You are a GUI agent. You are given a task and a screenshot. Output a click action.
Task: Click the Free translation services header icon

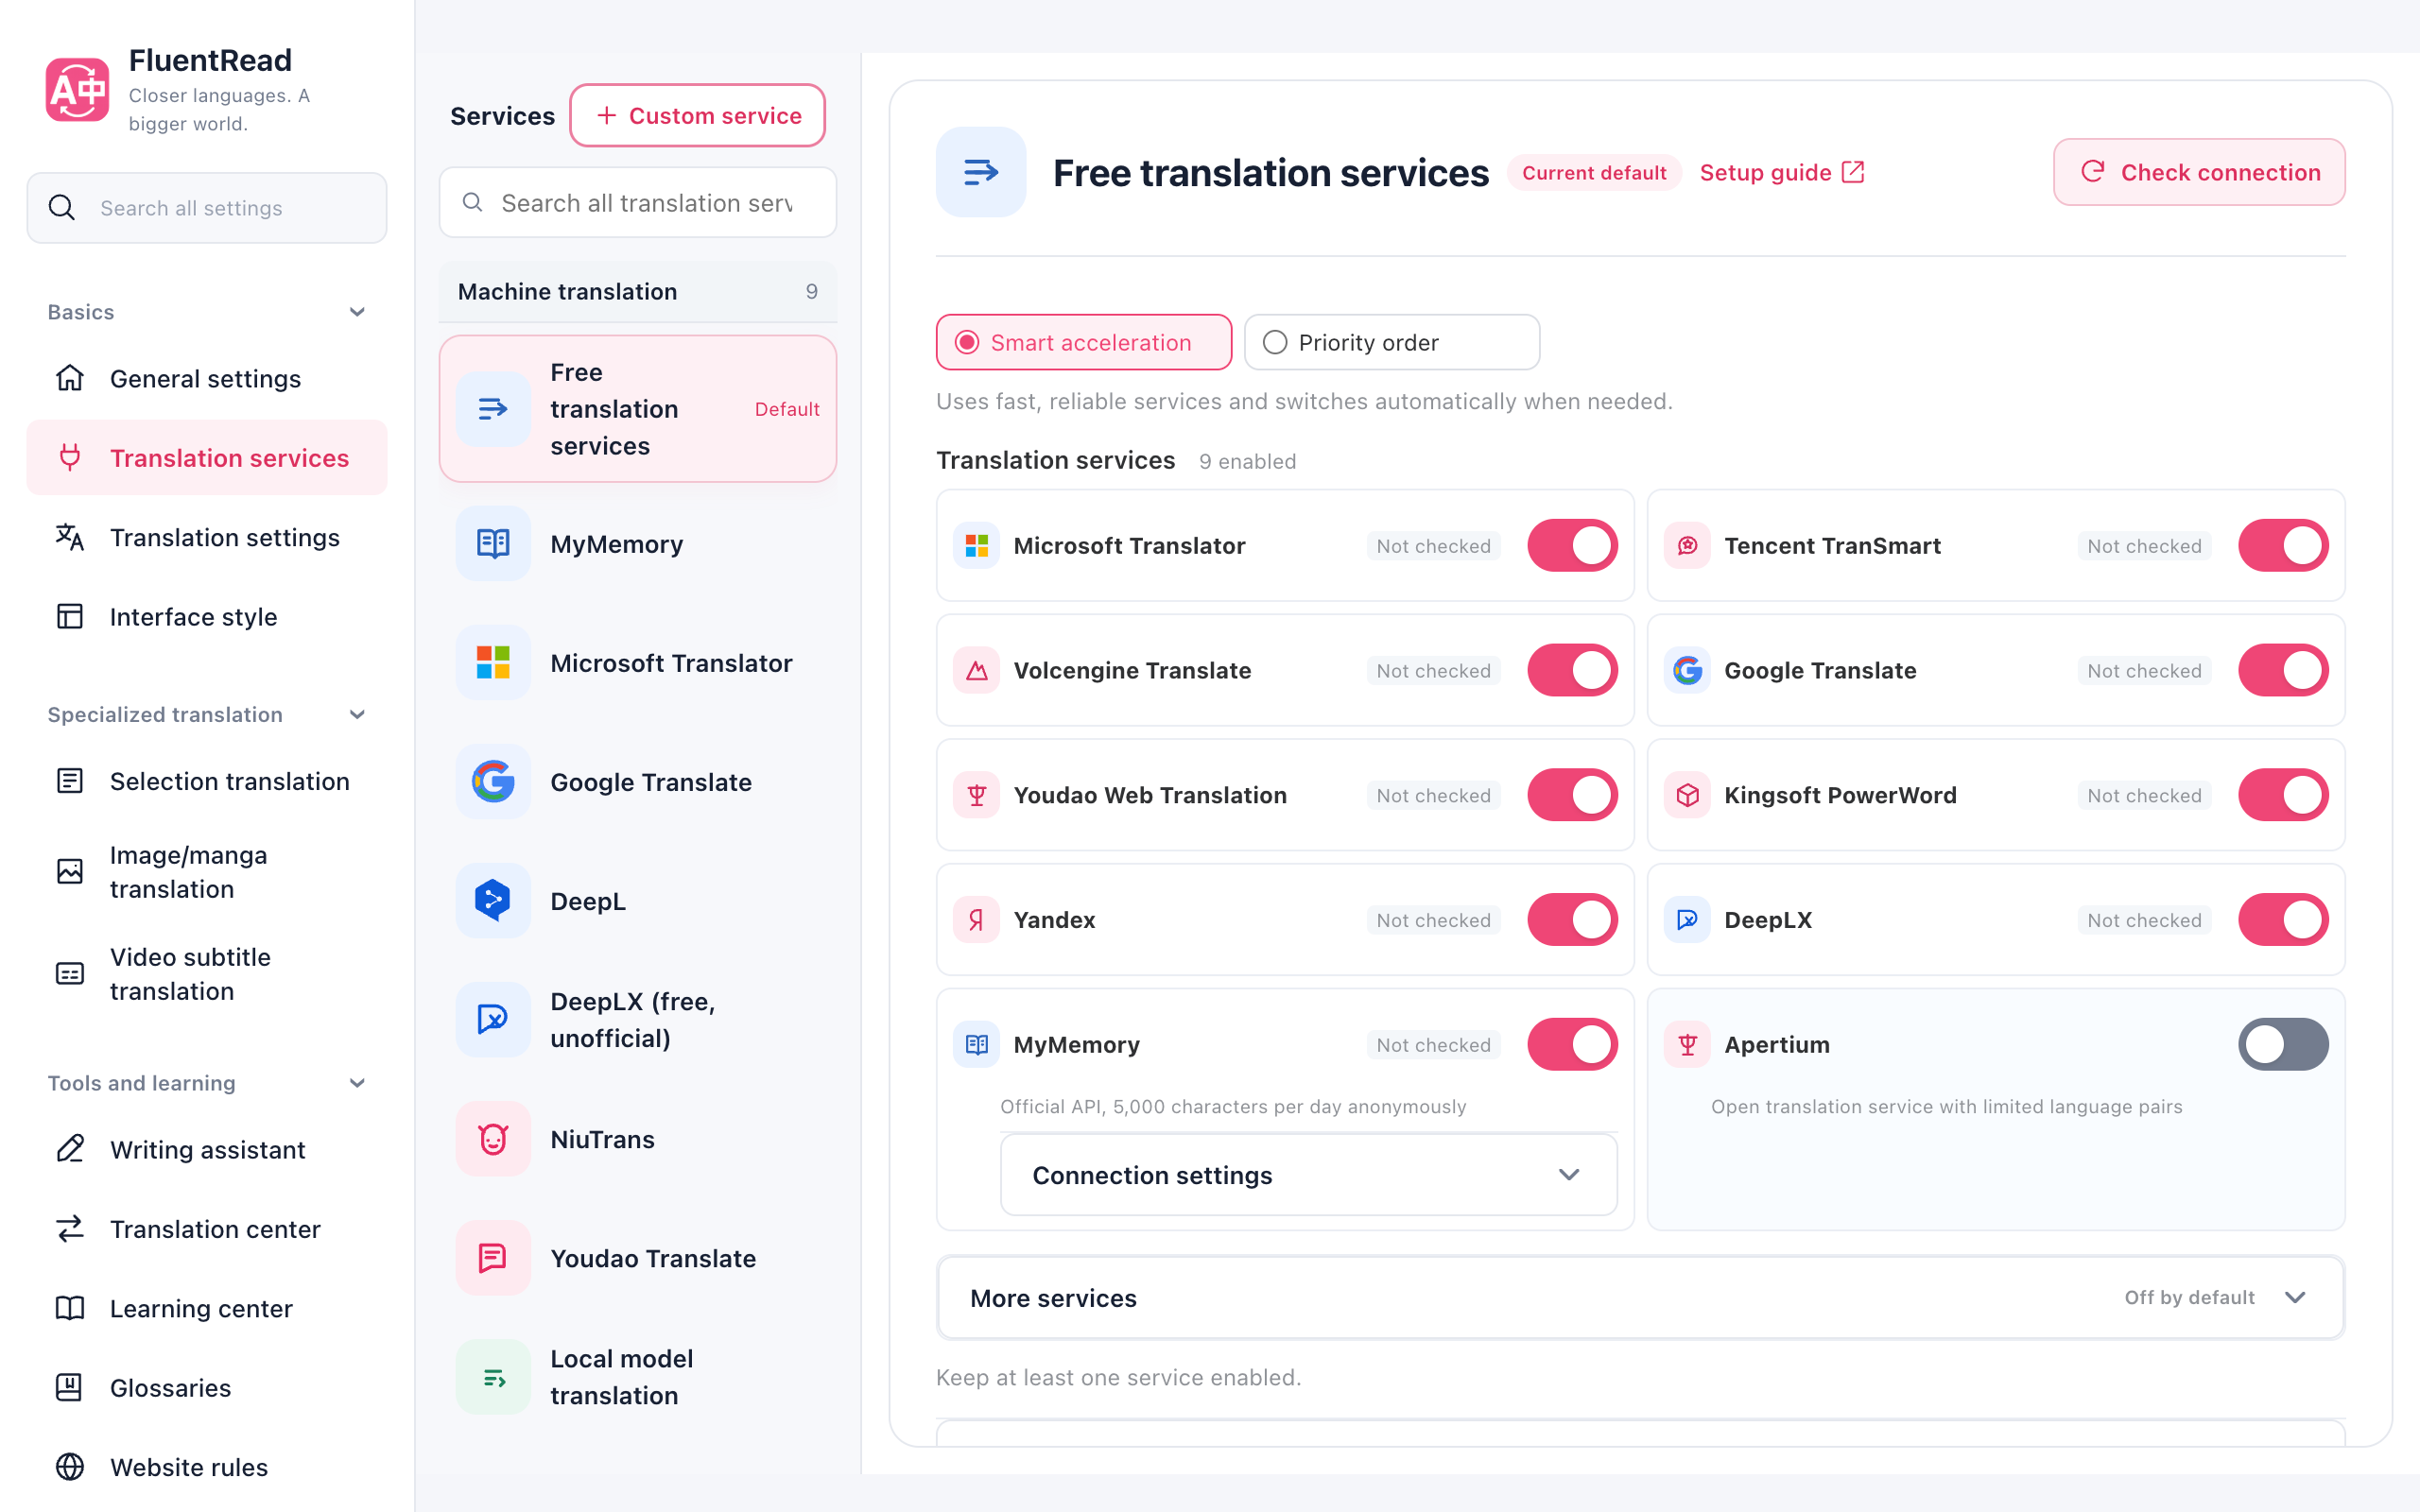click(981, 172)
